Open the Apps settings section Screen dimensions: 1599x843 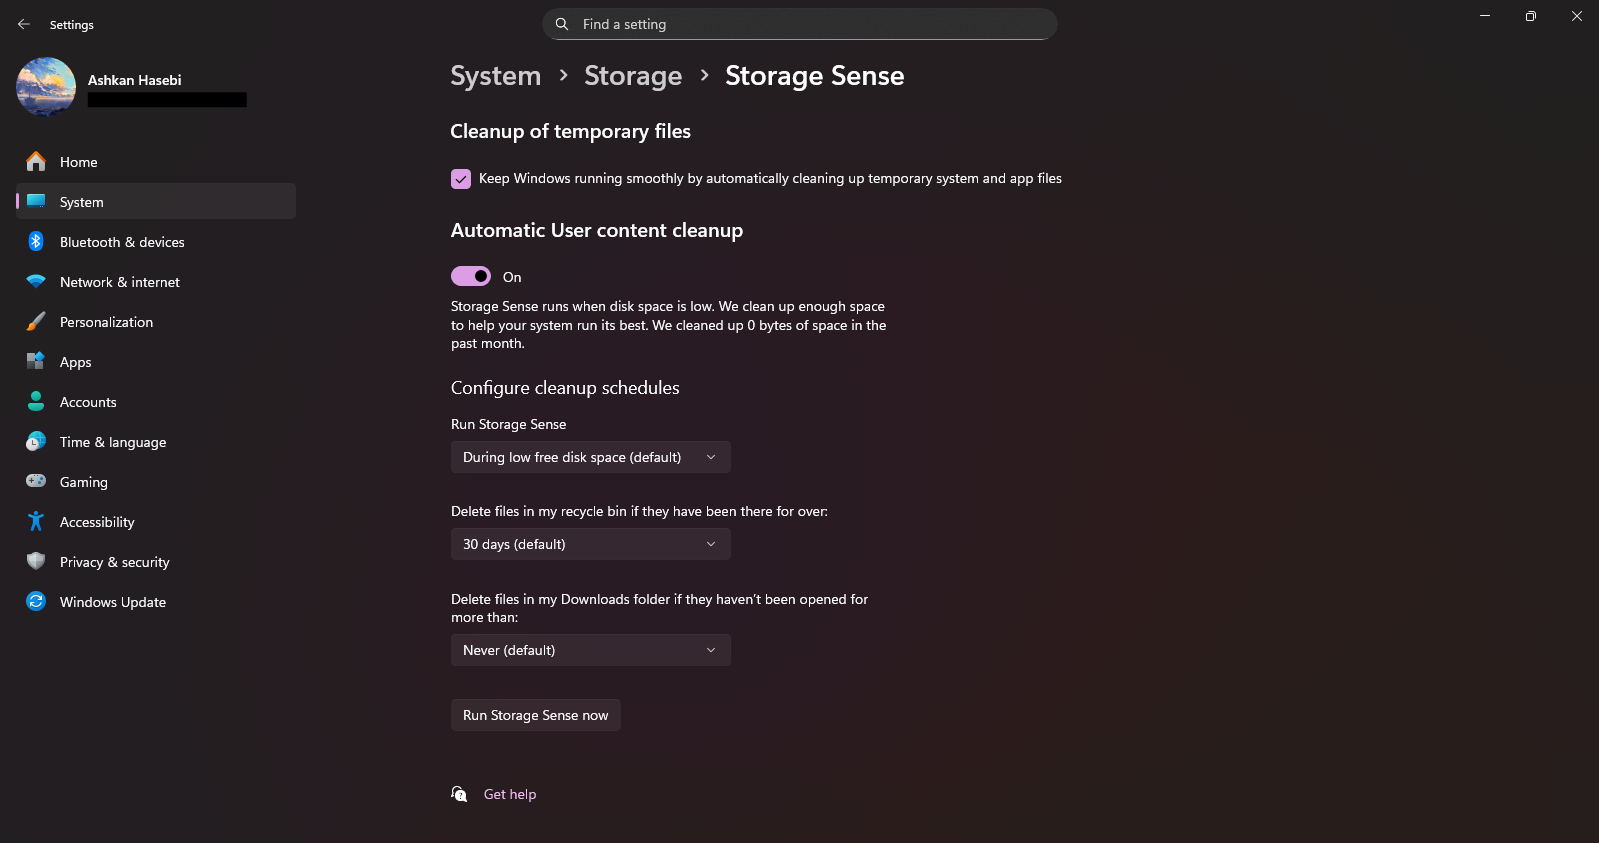click(76, 362)
